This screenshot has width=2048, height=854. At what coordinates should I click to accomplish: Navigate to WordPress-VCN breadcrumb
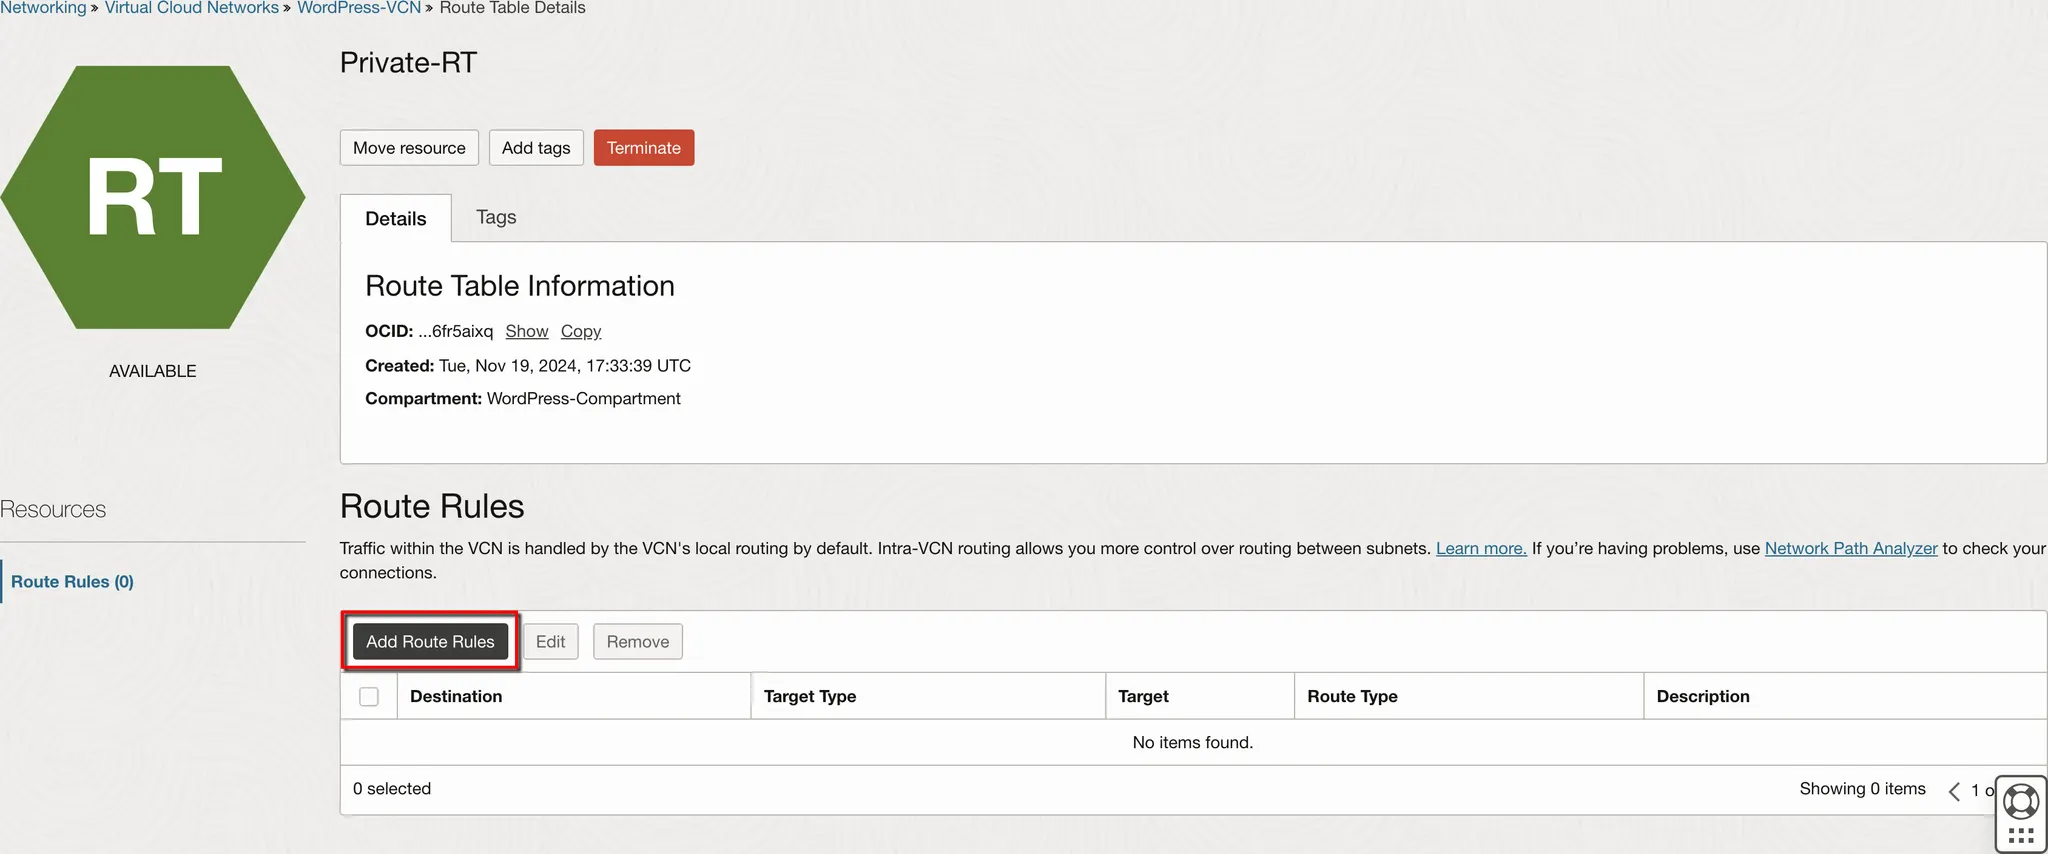click(x=358, y=8)
